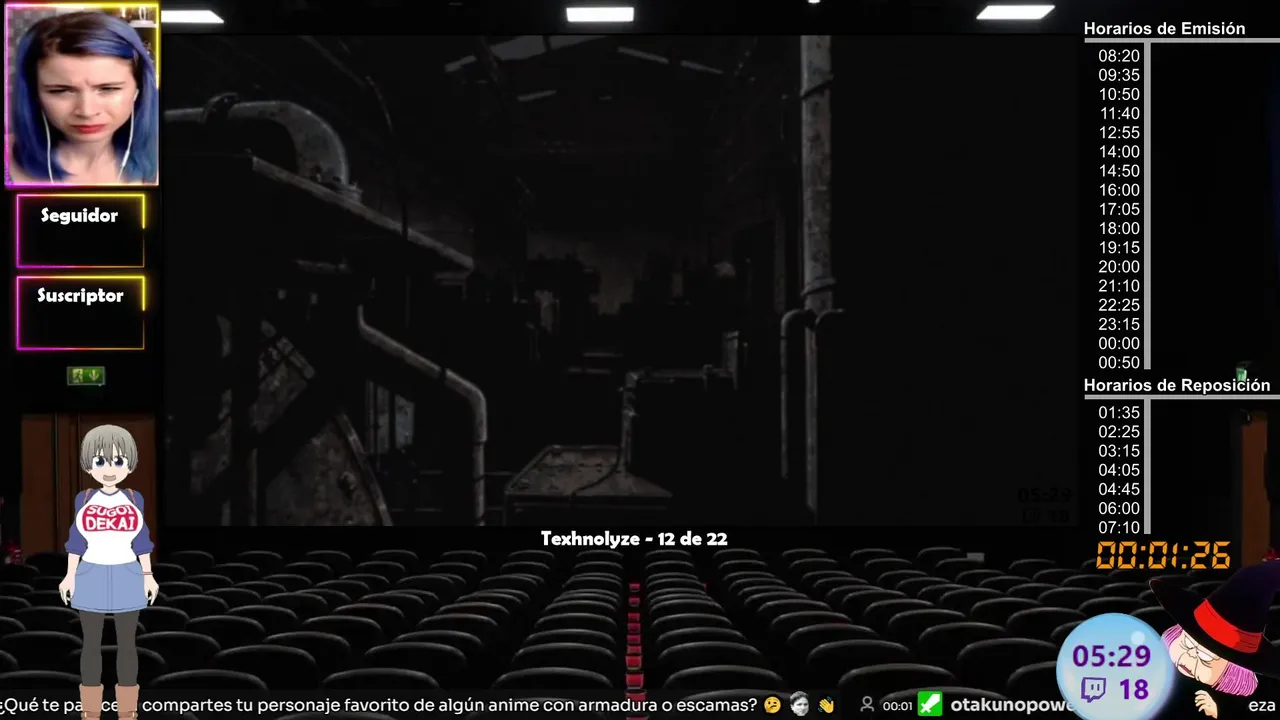Select the 00:00 broadcast time
This screenshot has width=1280, height=720.
[1119, 343]
